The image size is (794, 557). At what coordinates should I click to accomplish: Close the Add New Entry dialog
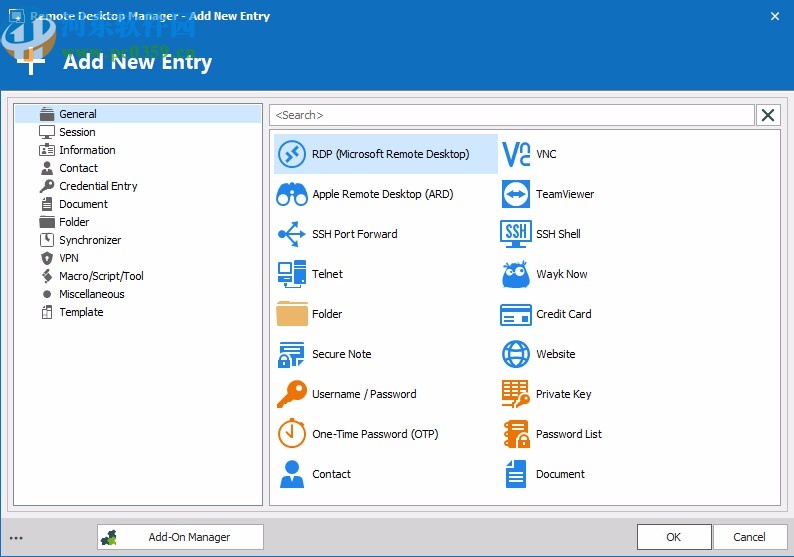coord(775,16)
